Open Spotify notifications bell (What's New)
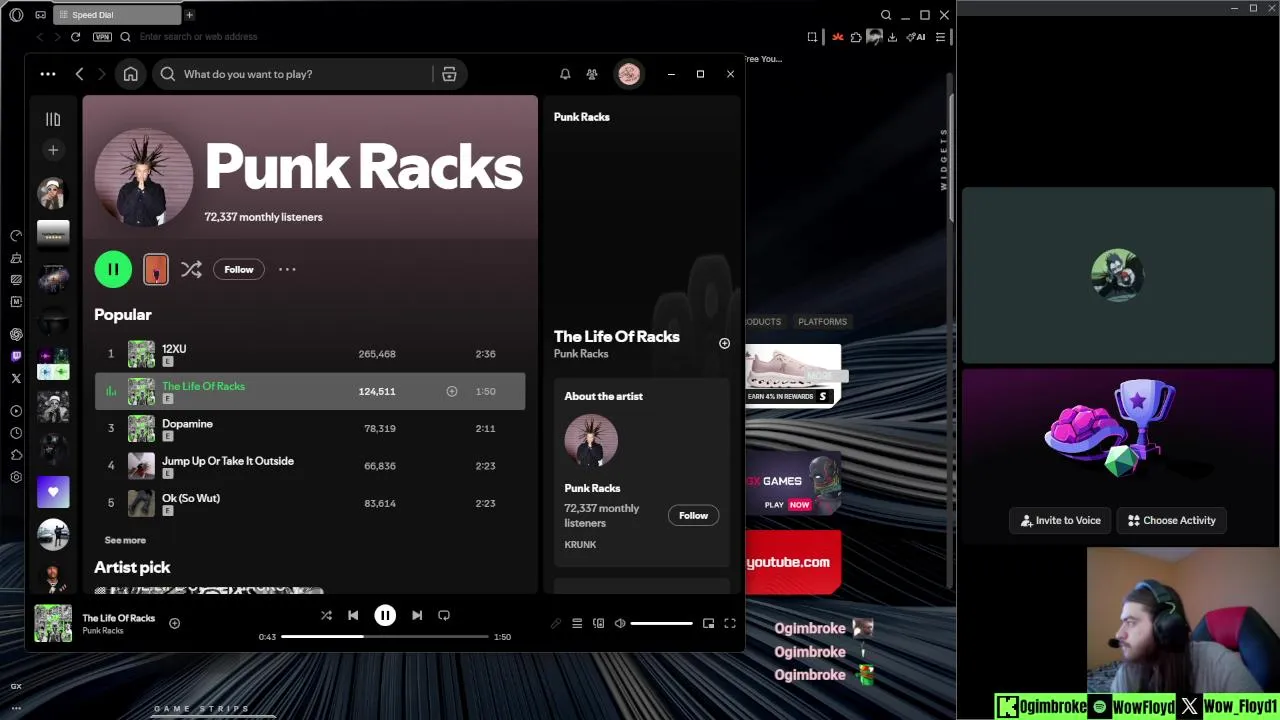 (565, 74)
